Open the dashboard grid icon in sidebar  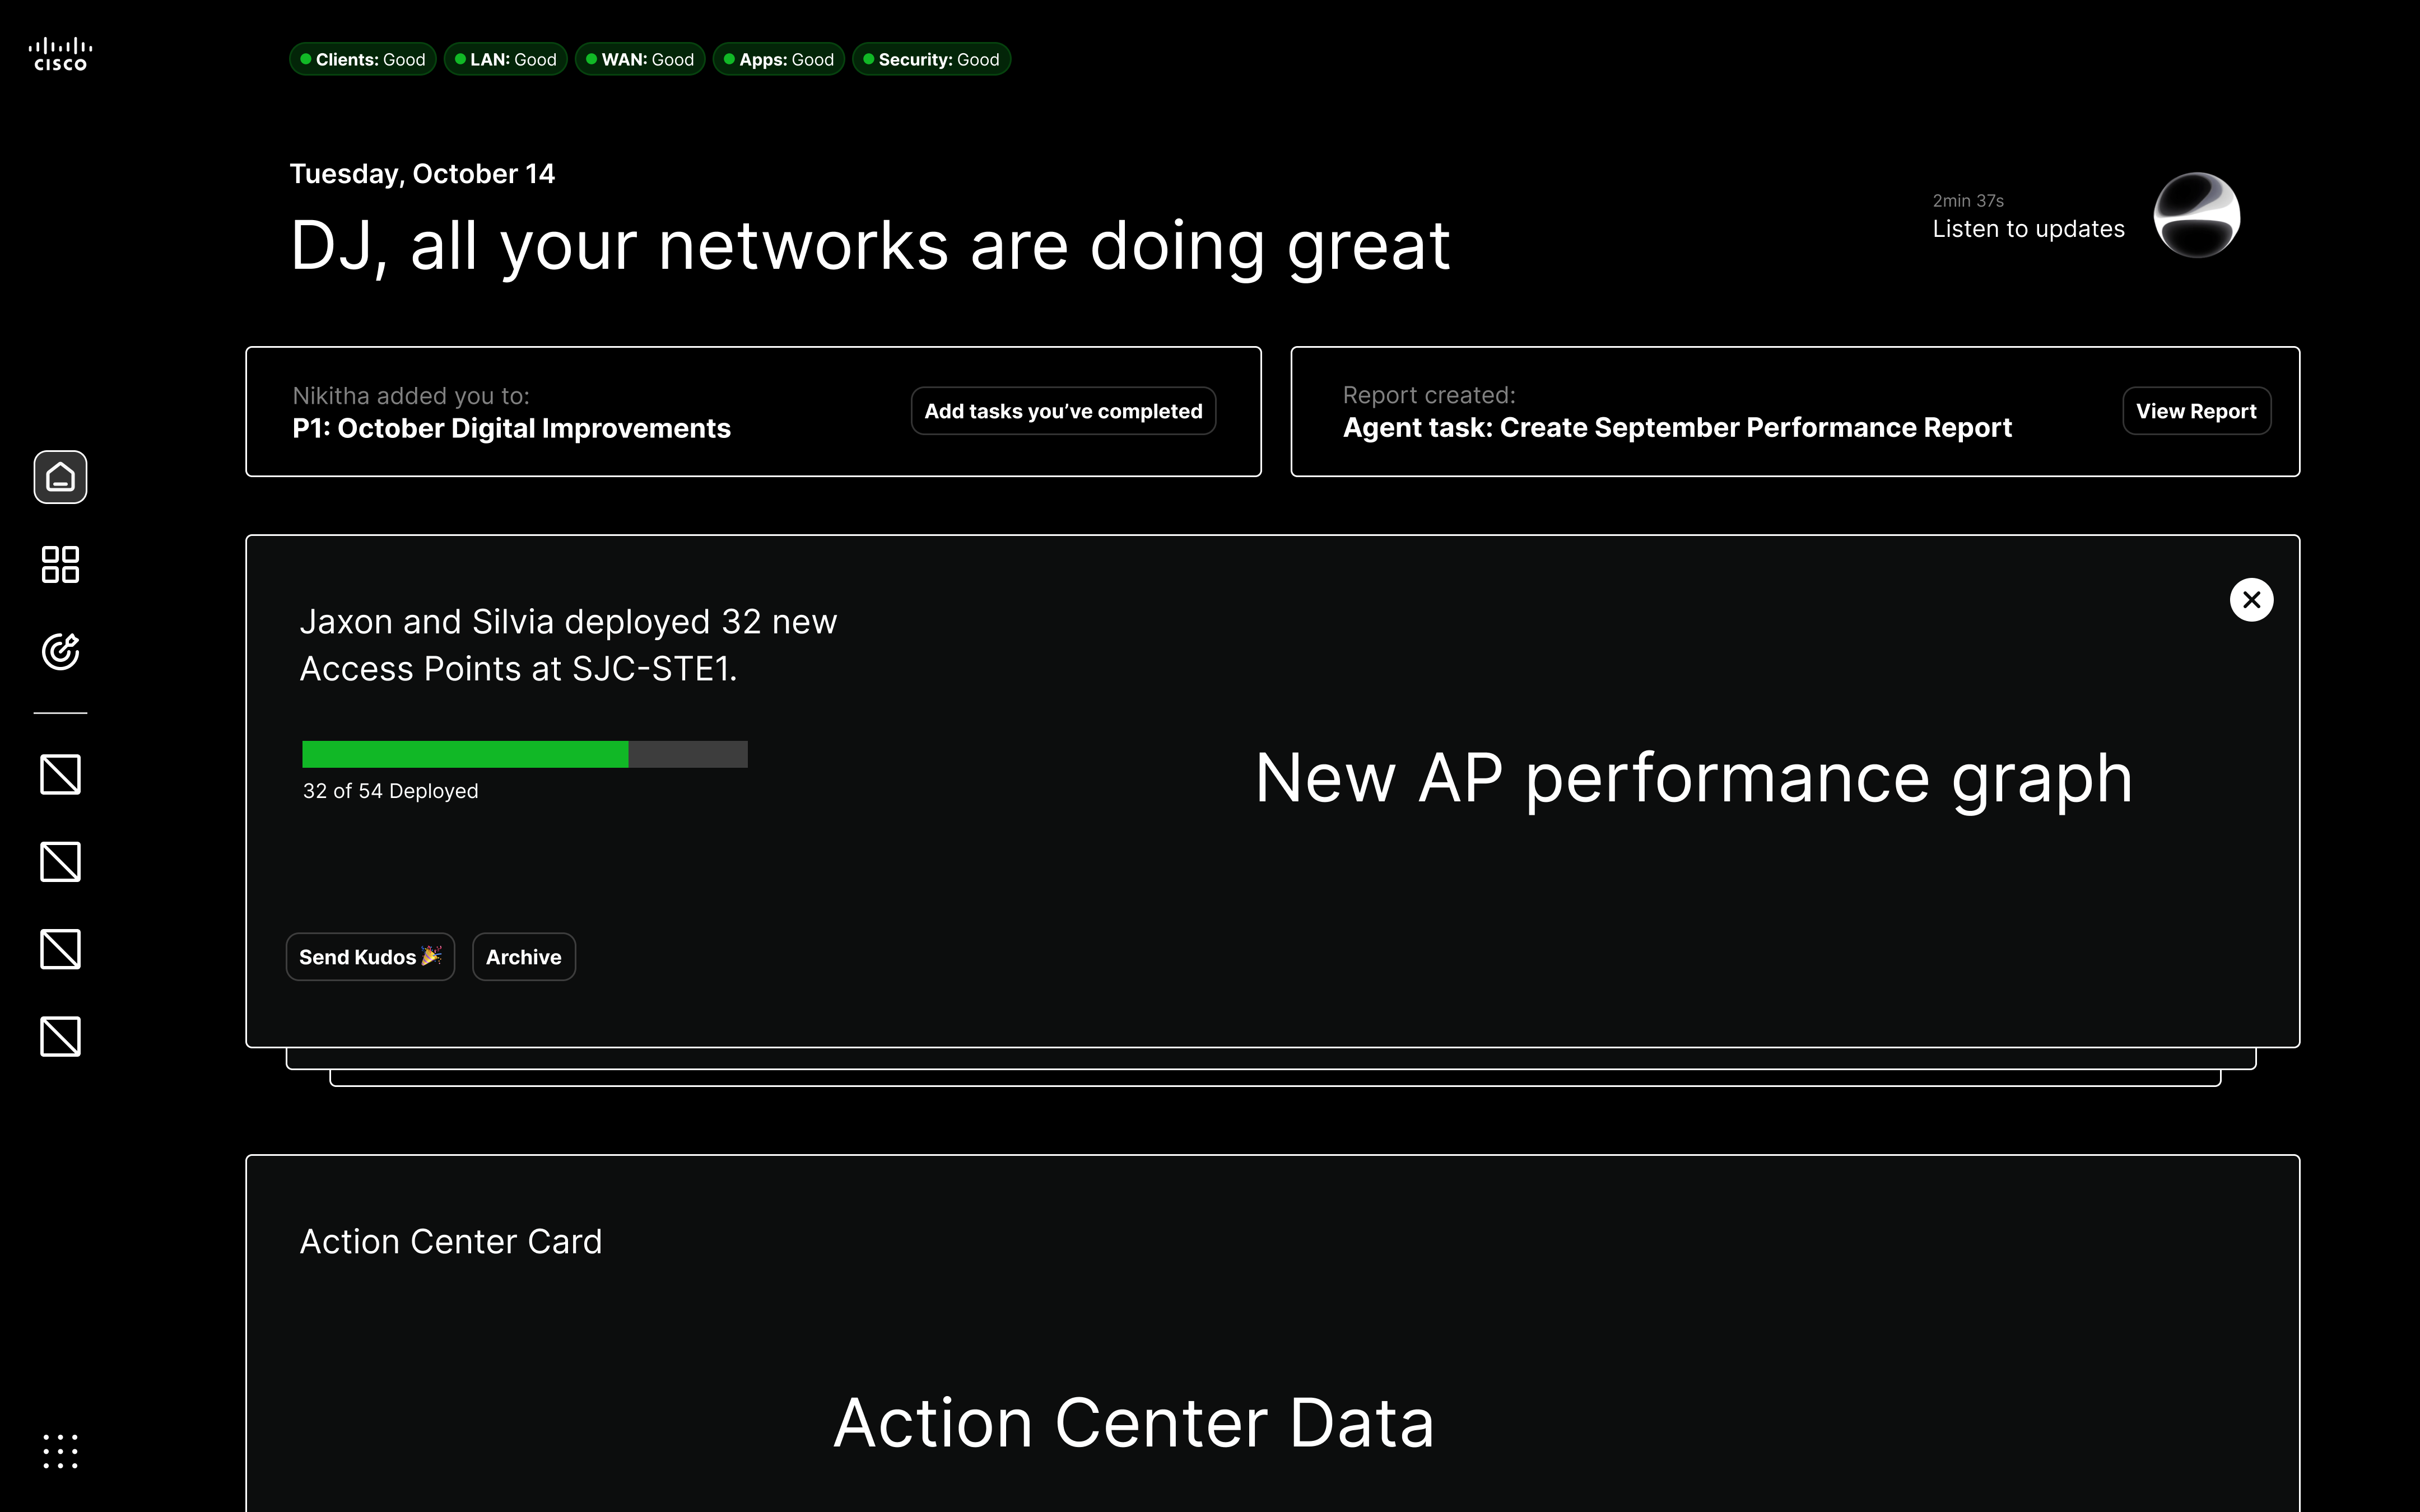tap(60, 564)
